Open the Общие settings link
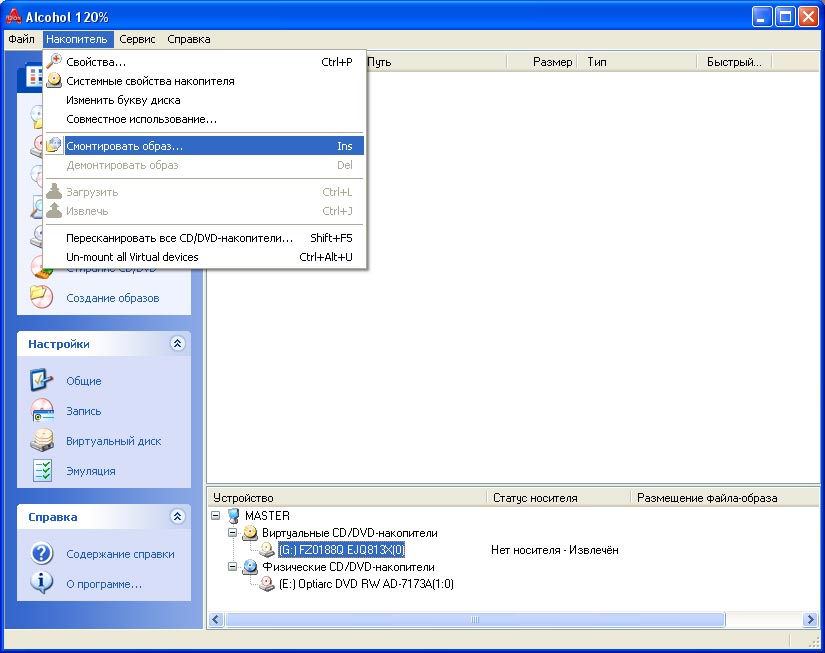This screenshot has width=825, height=653. tap(84, 380)
